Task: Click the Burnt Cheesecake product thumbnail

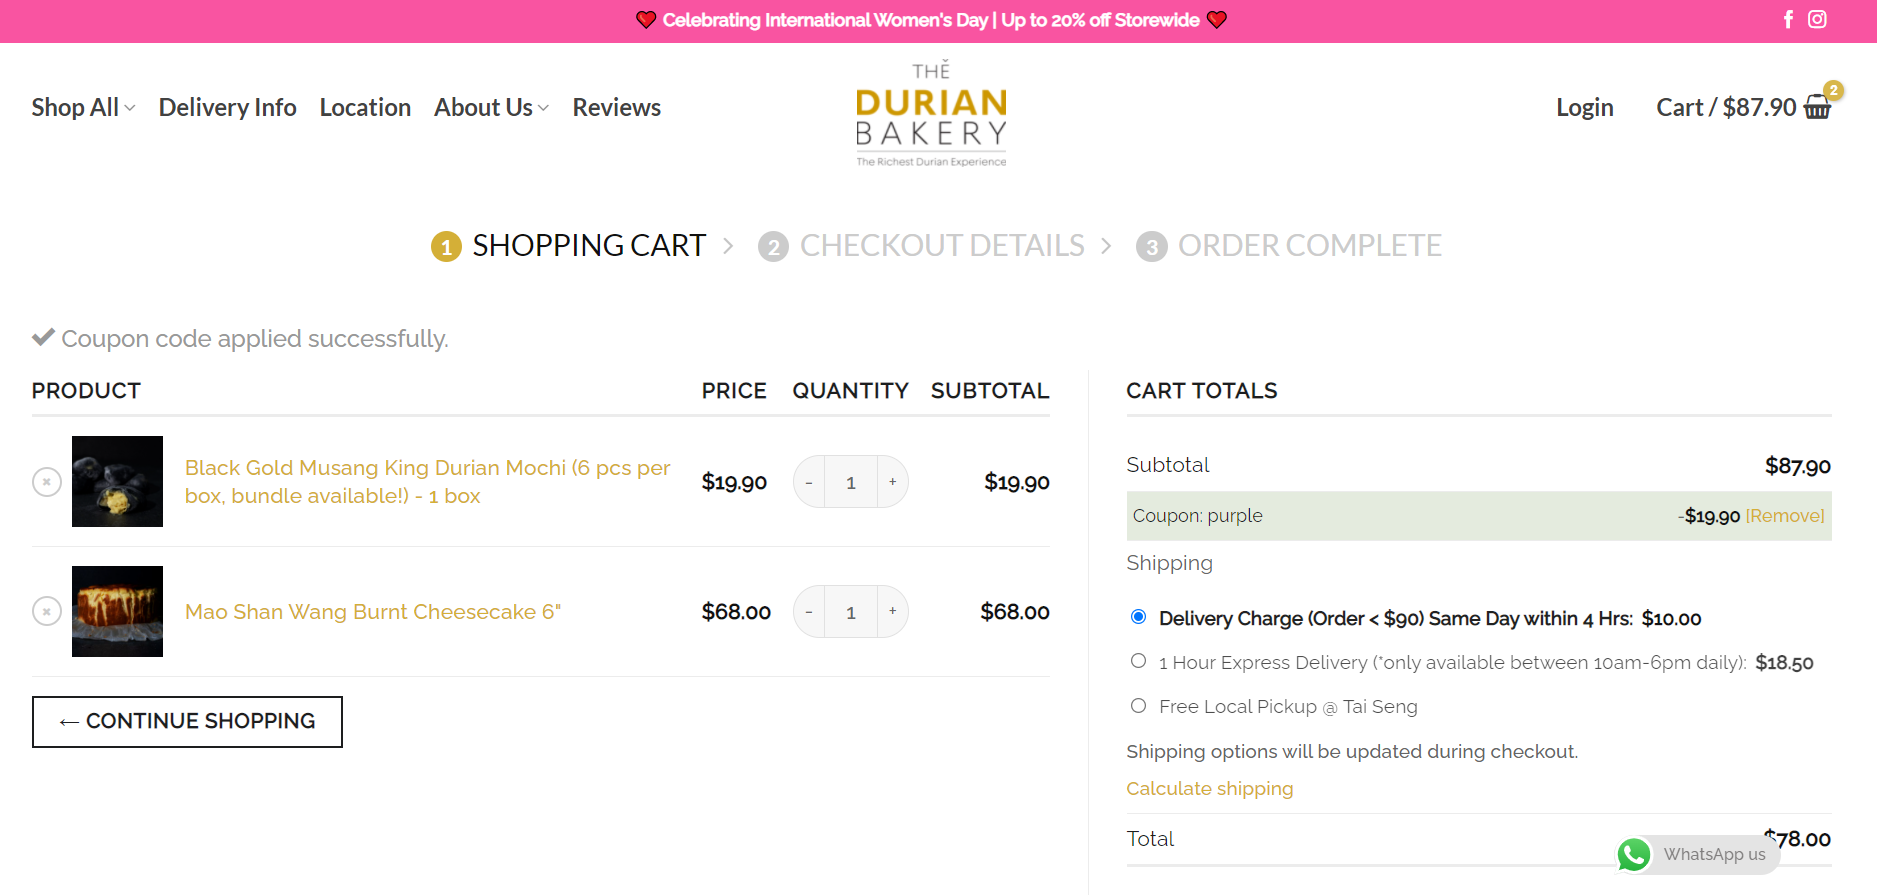Action: tap(117, 611)
